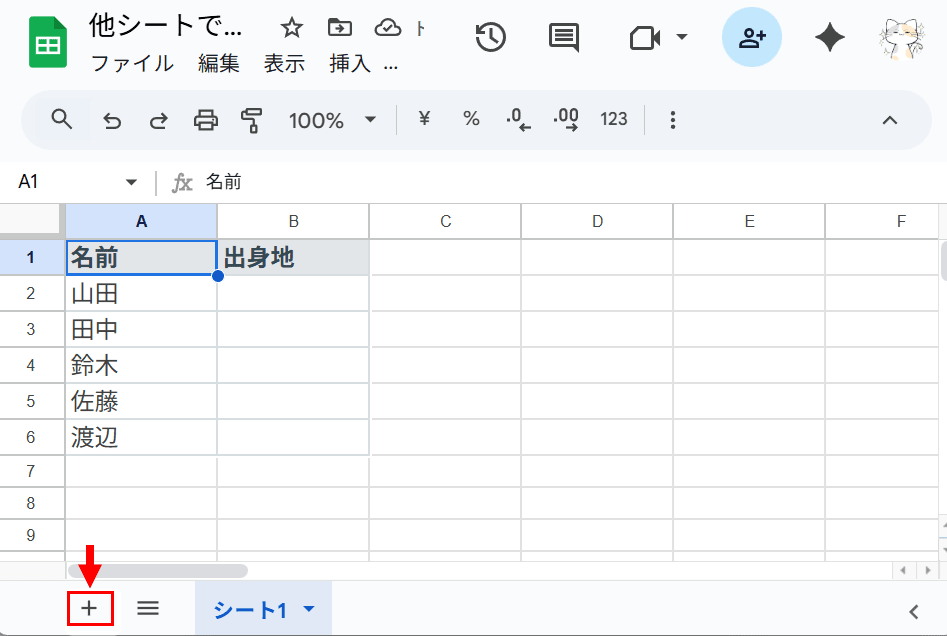Expand the シート1 tab dropdown arrow
Screen dimensions: 947x636
(x=309, y=610)
